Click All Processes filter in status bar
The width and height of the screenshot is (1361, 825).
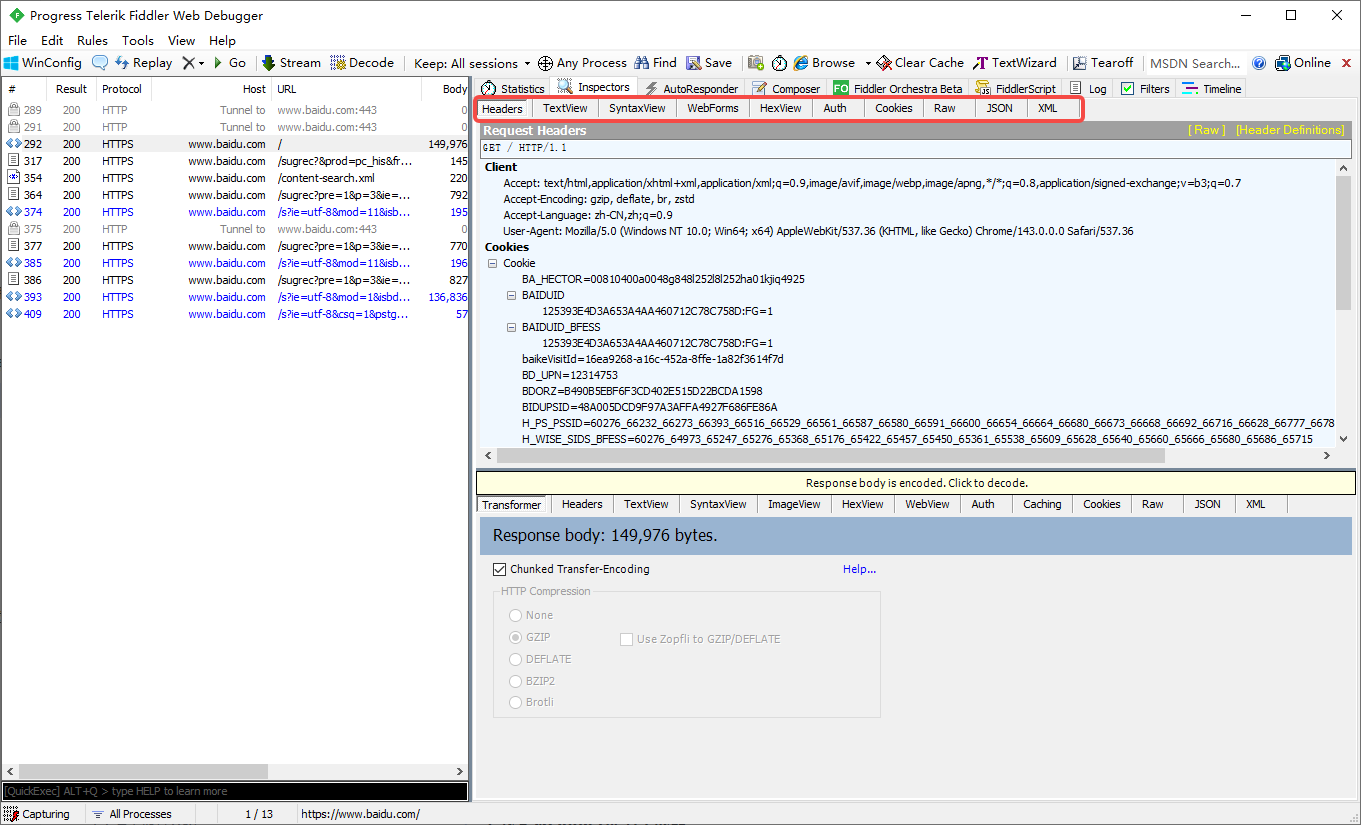(x=131, y=814)
